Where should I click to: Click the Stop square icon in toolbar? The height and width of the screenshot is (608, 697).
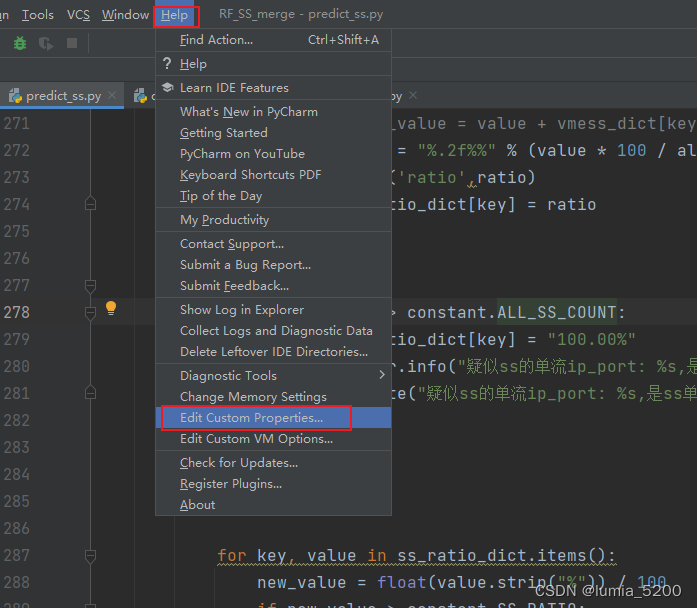point(72,43)
